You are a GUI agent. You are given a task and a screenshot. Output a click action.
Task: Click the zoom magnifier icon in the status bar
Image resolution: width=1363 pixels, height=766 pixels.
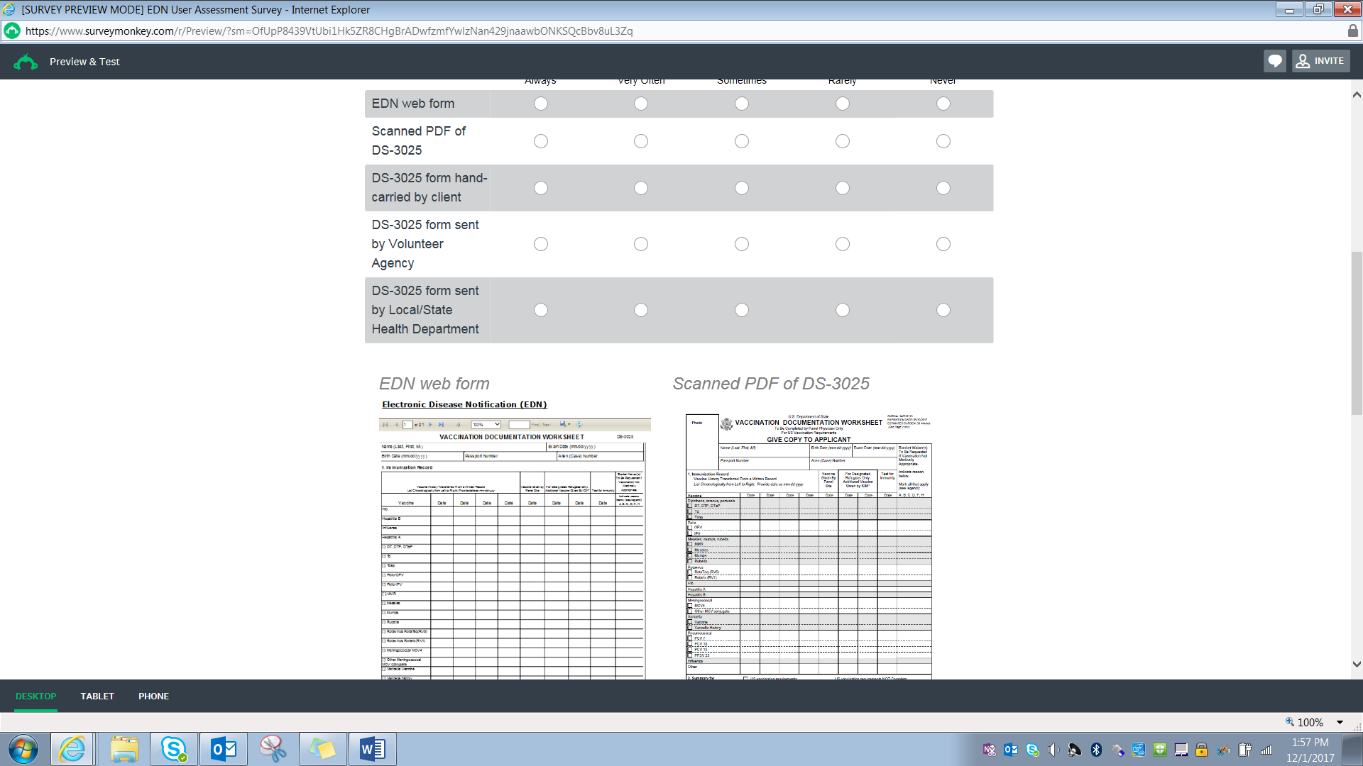pyautogui.click(x=1289, y=722)
